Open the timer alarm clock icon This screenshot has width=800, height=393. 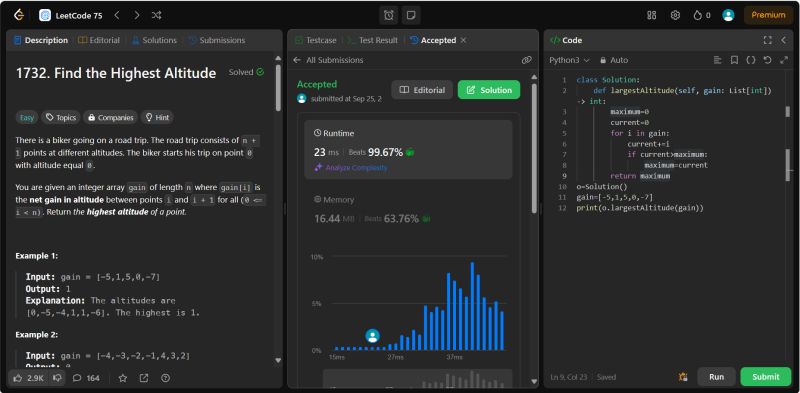pos(389,15)
